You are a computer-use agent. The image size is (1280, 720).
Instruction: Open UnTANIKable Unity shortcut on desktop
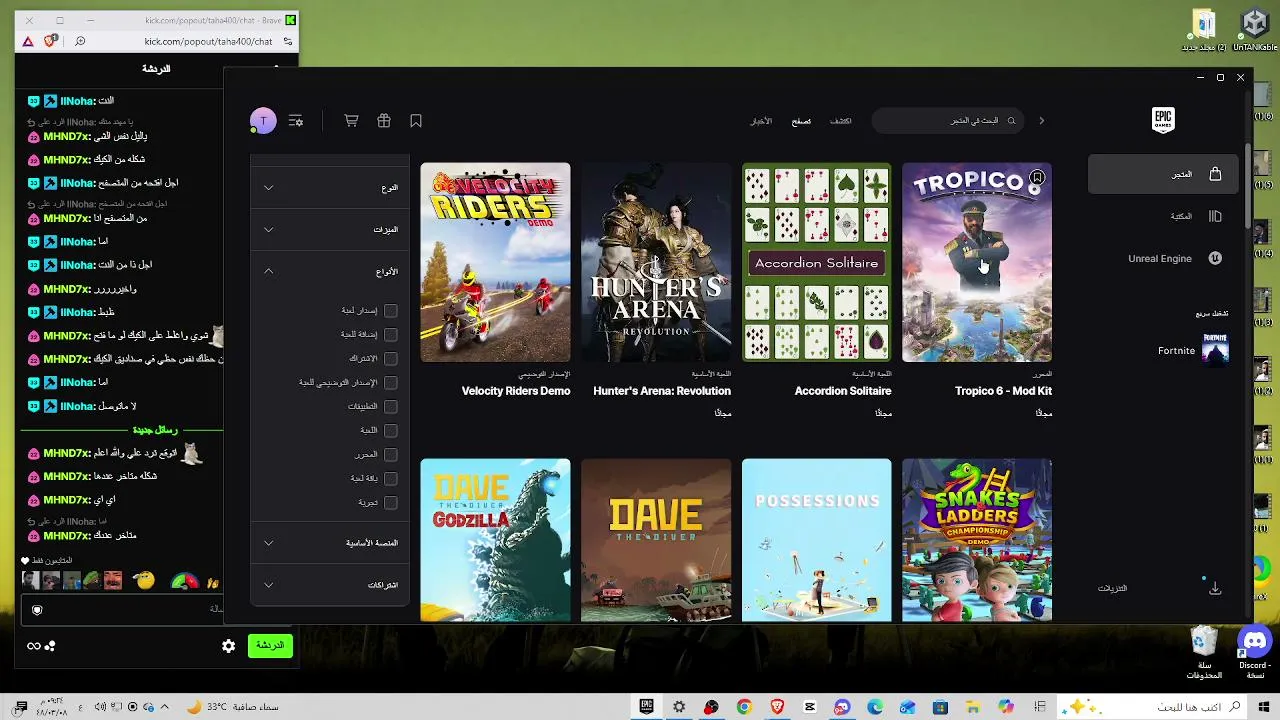(x=1255, y=30)
